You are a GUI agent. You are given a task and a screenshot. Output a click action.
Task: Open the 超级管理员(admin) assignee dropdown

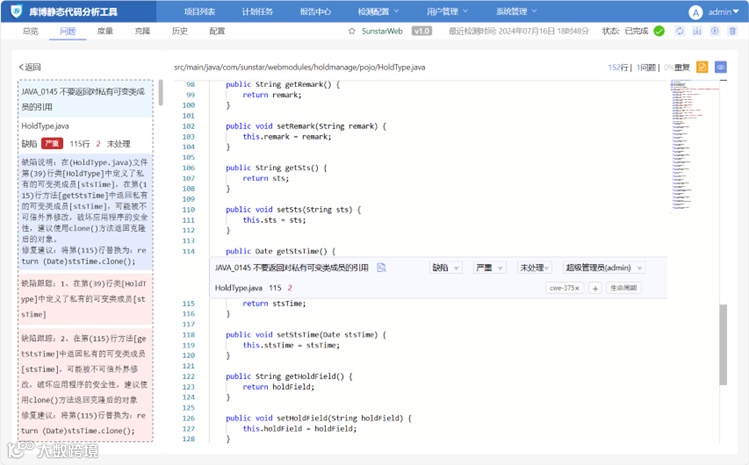pos(604,268)
